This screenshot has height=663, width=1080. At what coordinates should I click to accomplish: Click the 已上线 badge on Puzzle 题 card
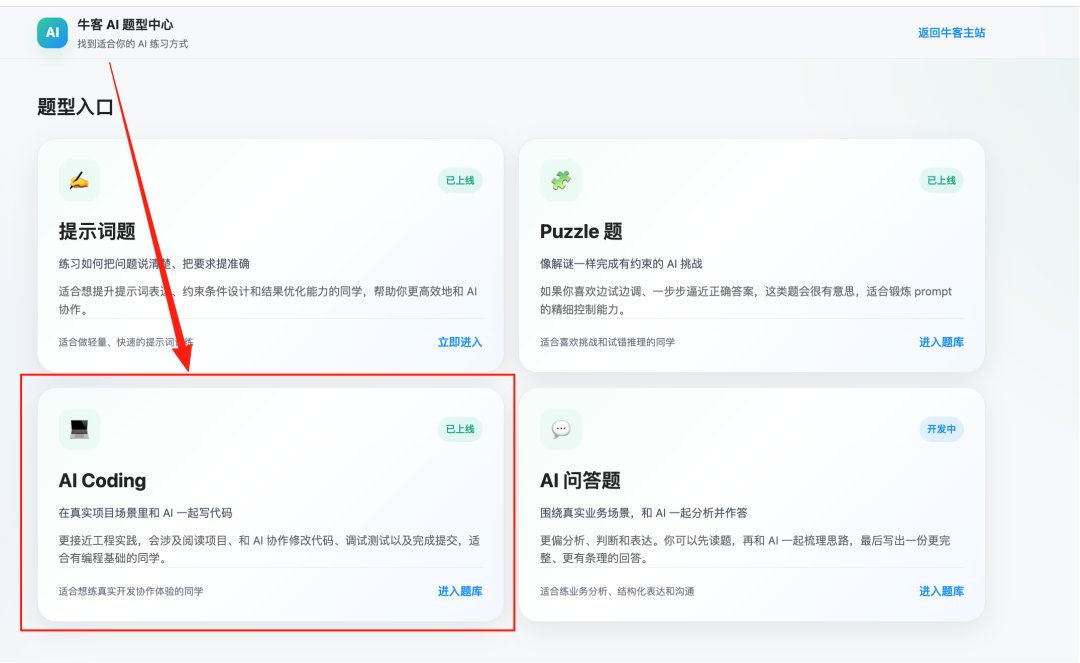coord(942,180)
